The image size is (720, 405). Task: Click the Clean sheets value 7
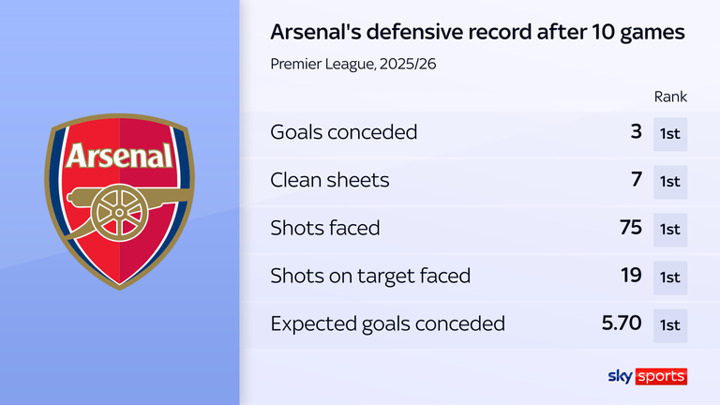pos(636,181)
